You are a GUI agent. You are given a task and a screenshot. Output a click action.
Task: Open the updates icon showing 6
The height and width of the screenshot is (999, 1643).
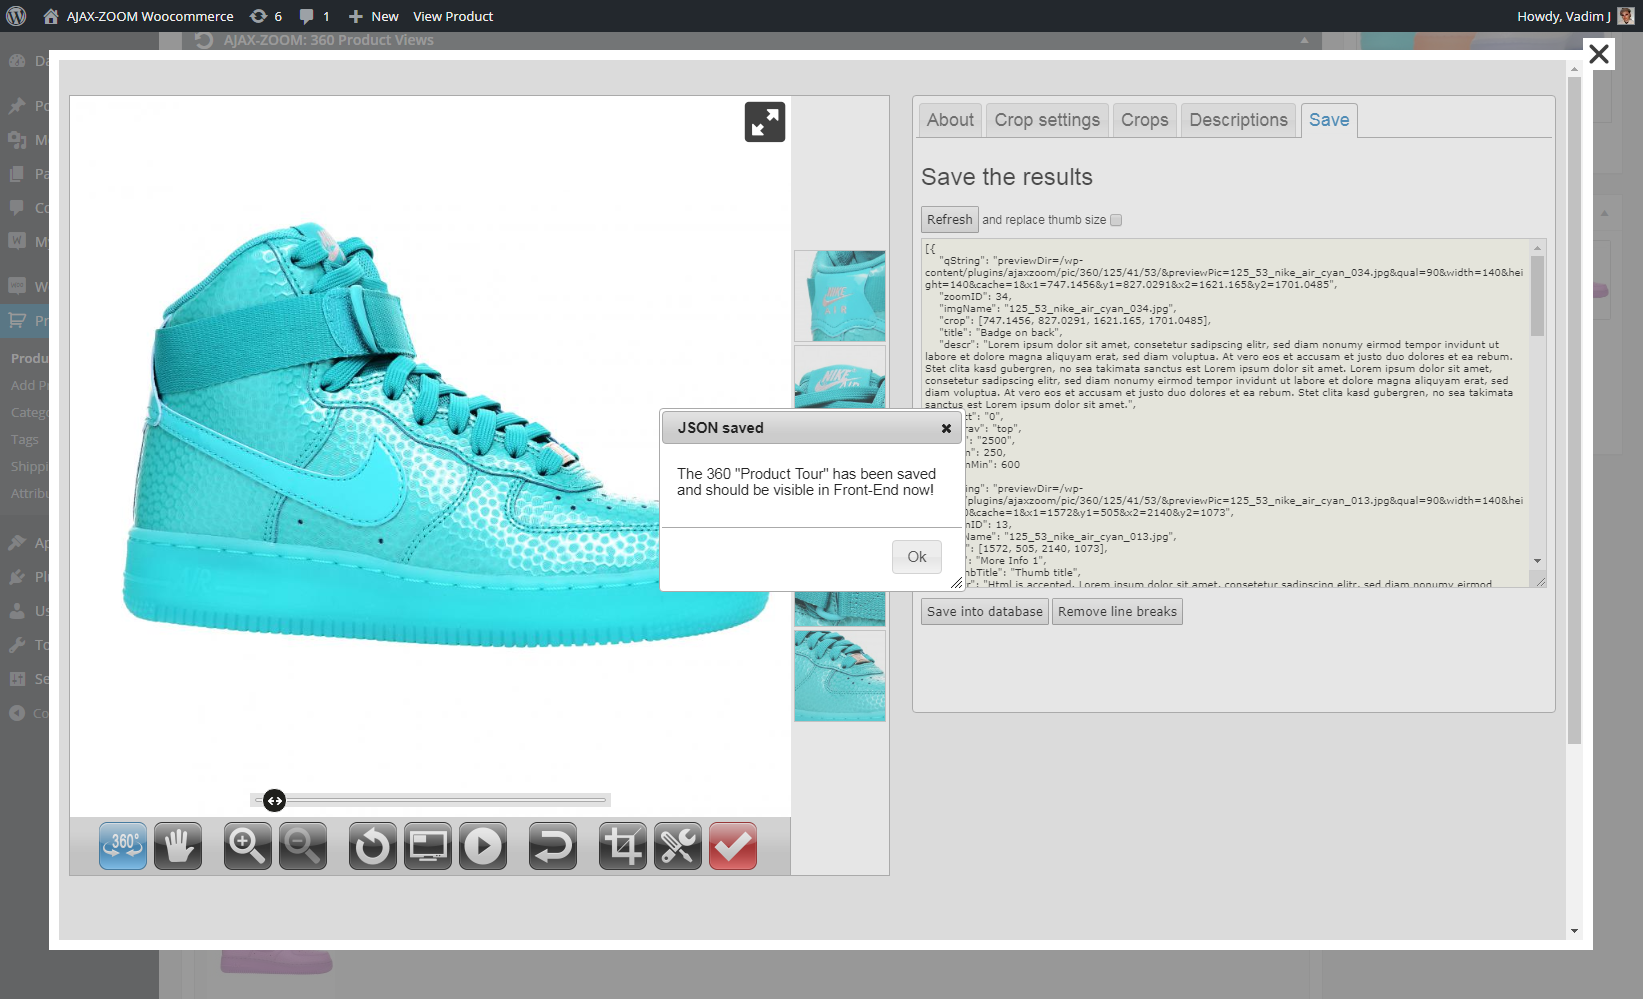point(266,16)
